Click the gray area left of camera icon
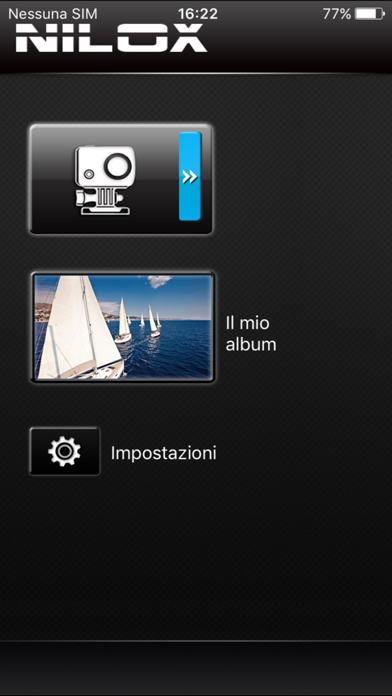Viewport: 392px width, 696px height. (52, 179)
